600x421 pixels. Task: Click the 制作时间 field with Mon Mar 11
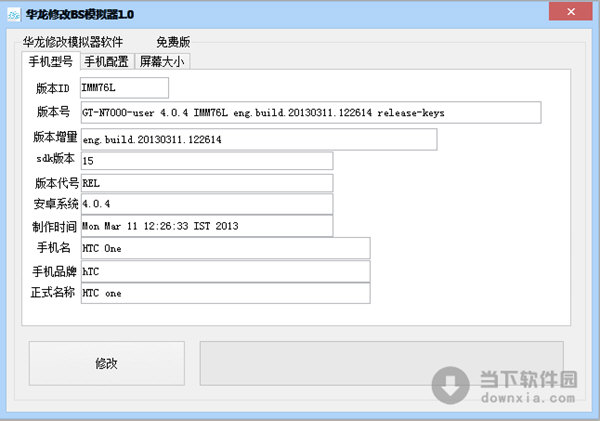[207, 226]
